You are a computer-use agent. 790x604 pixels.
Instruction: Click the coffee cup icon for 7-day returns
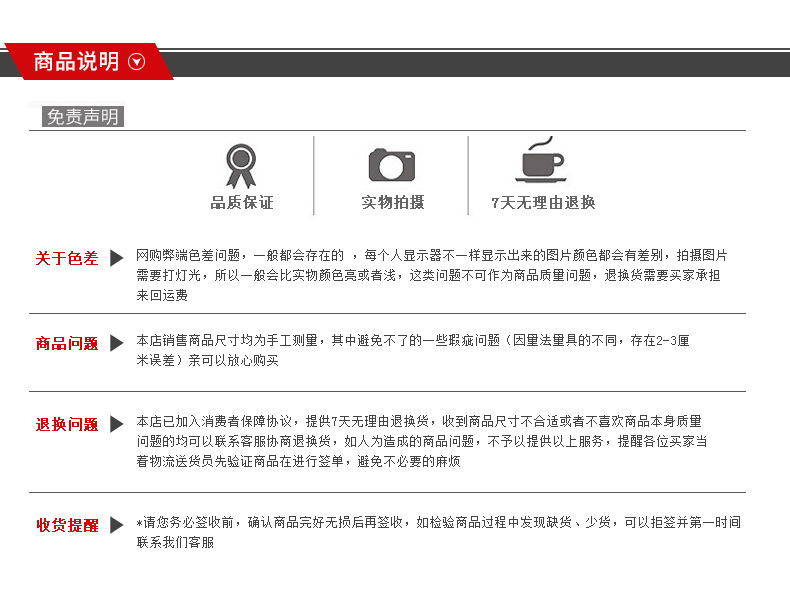pos(542,159)
